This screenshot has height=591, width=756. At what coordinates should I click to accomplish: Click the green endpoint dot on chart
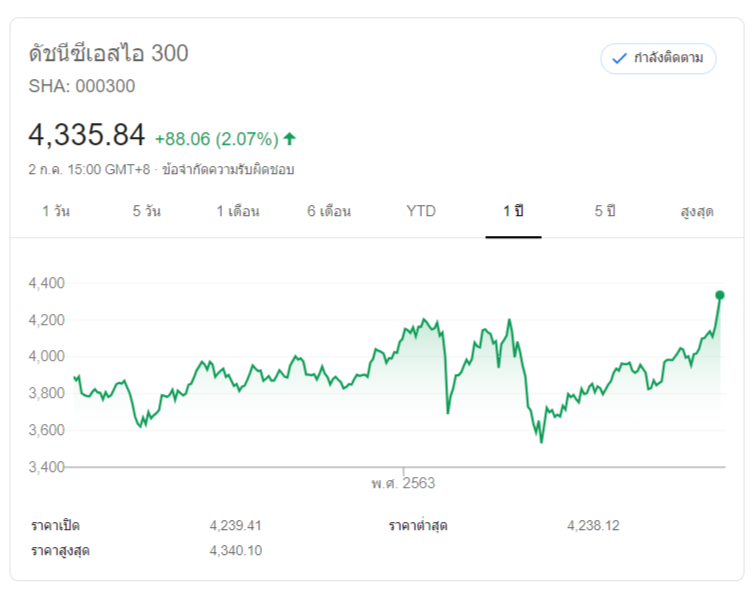pyautogui.click(x=720, y=295)
